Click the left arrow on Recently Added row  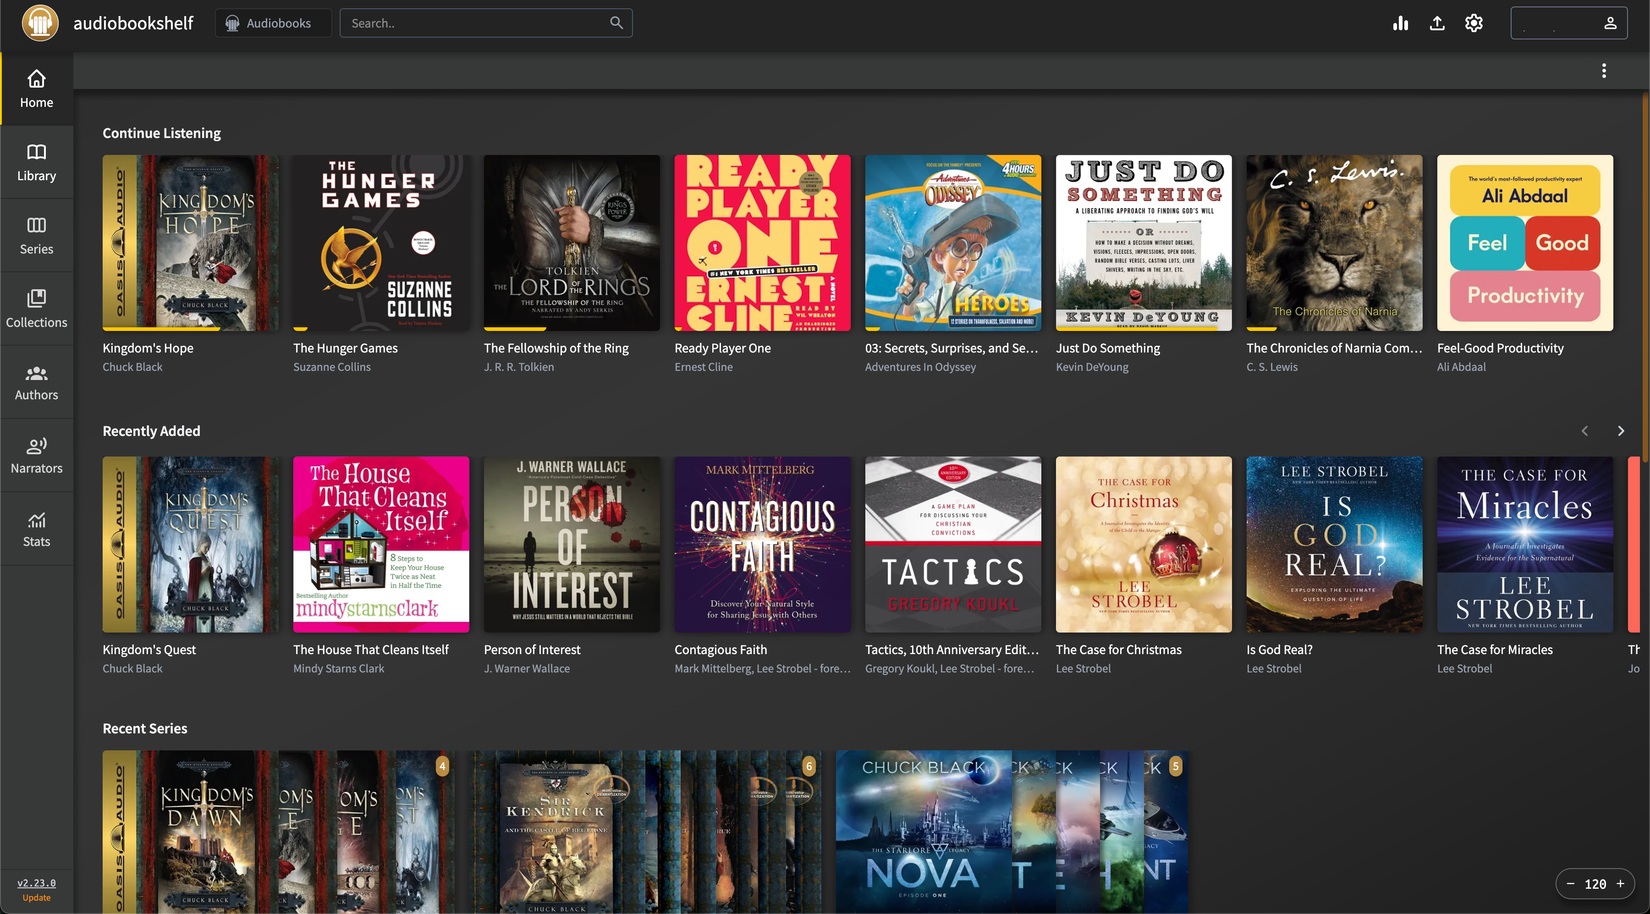click(x=1585, y=431)
